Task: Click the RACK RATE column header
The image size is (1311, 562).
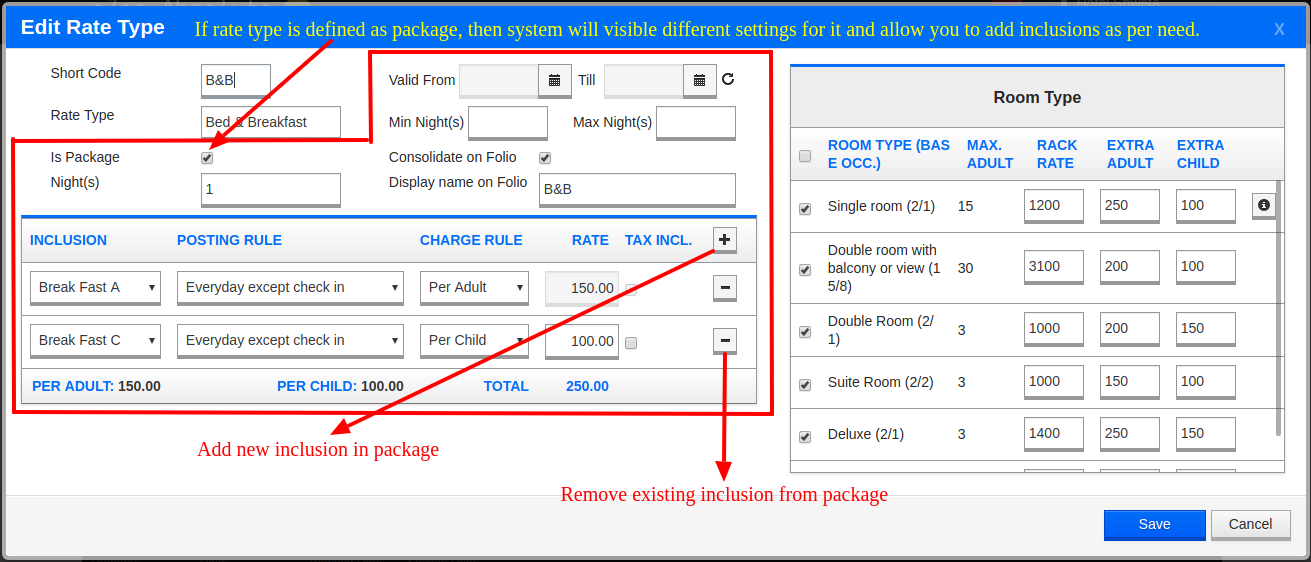Action: tap(1056, 154)
